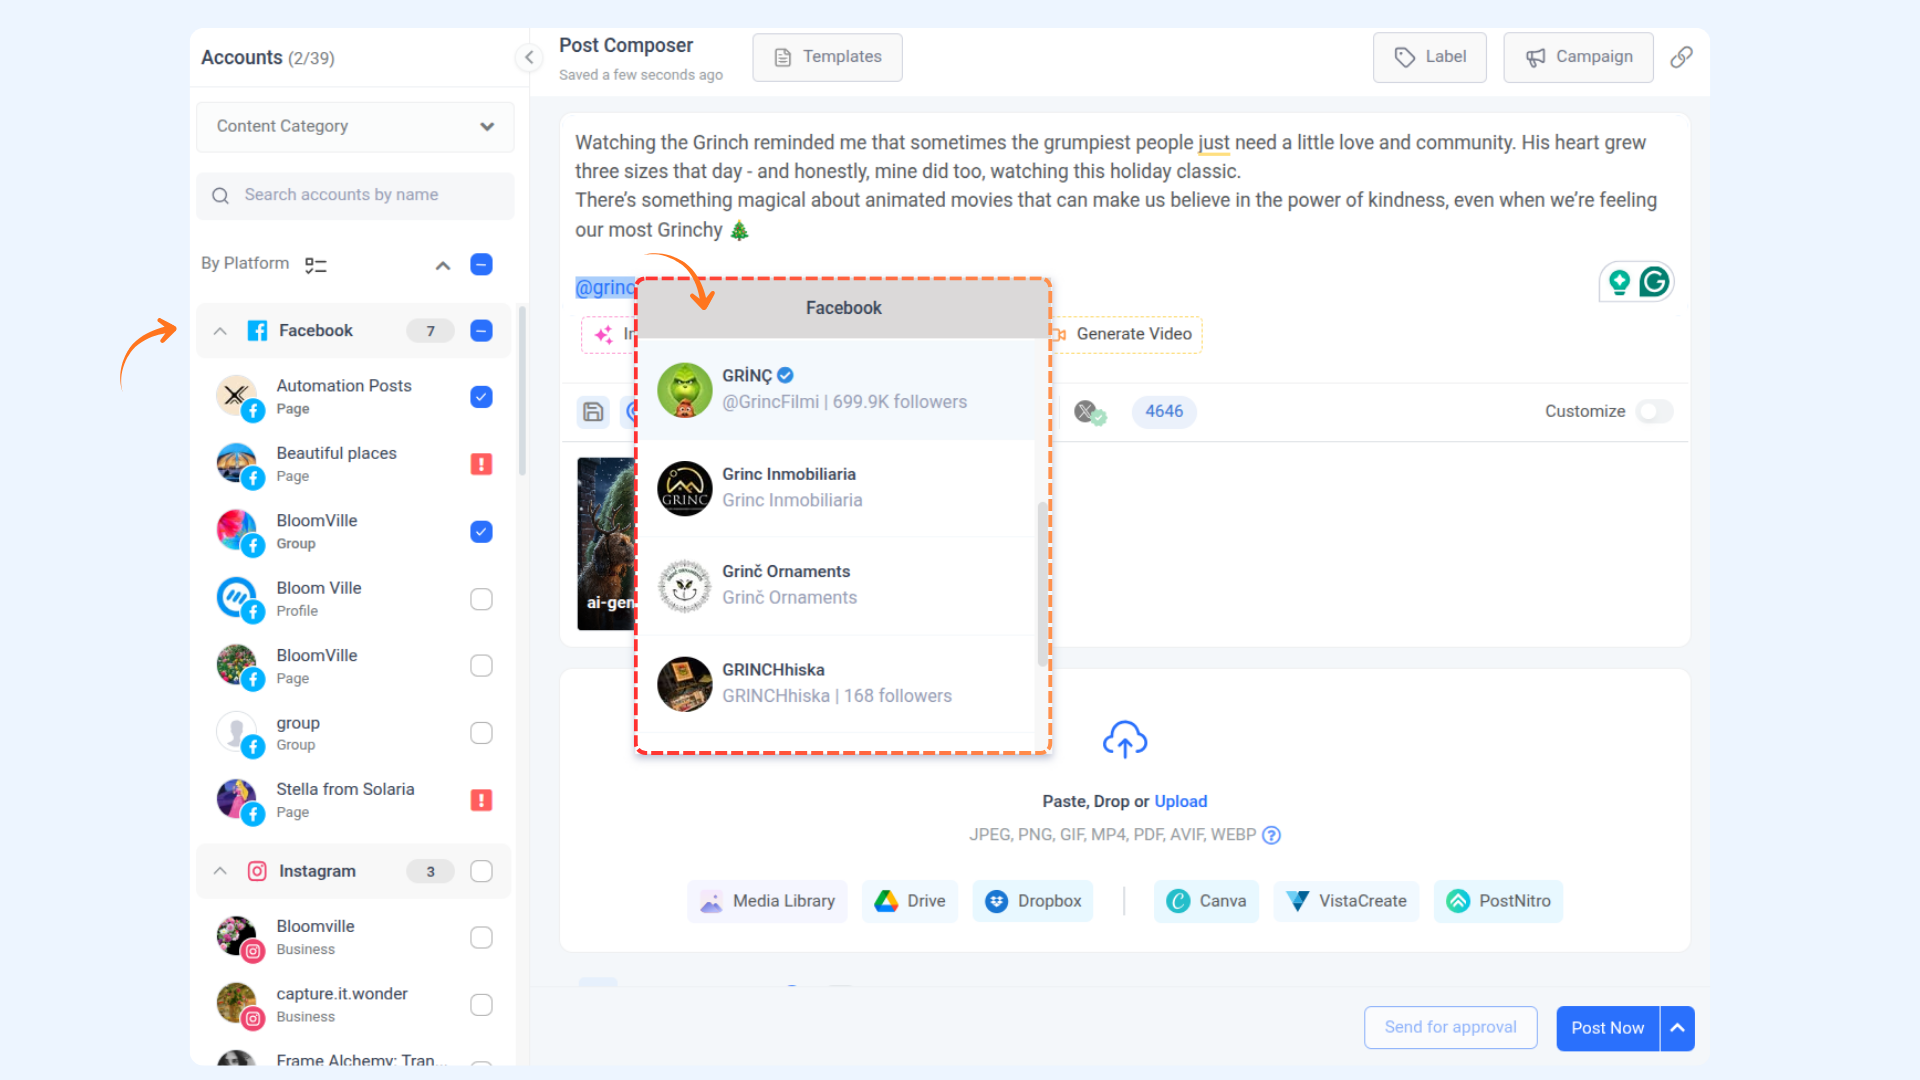Click the green lightbulb suggestions icon
This screenshot has width=1920, height=1080.
[x=1619, y=282]
